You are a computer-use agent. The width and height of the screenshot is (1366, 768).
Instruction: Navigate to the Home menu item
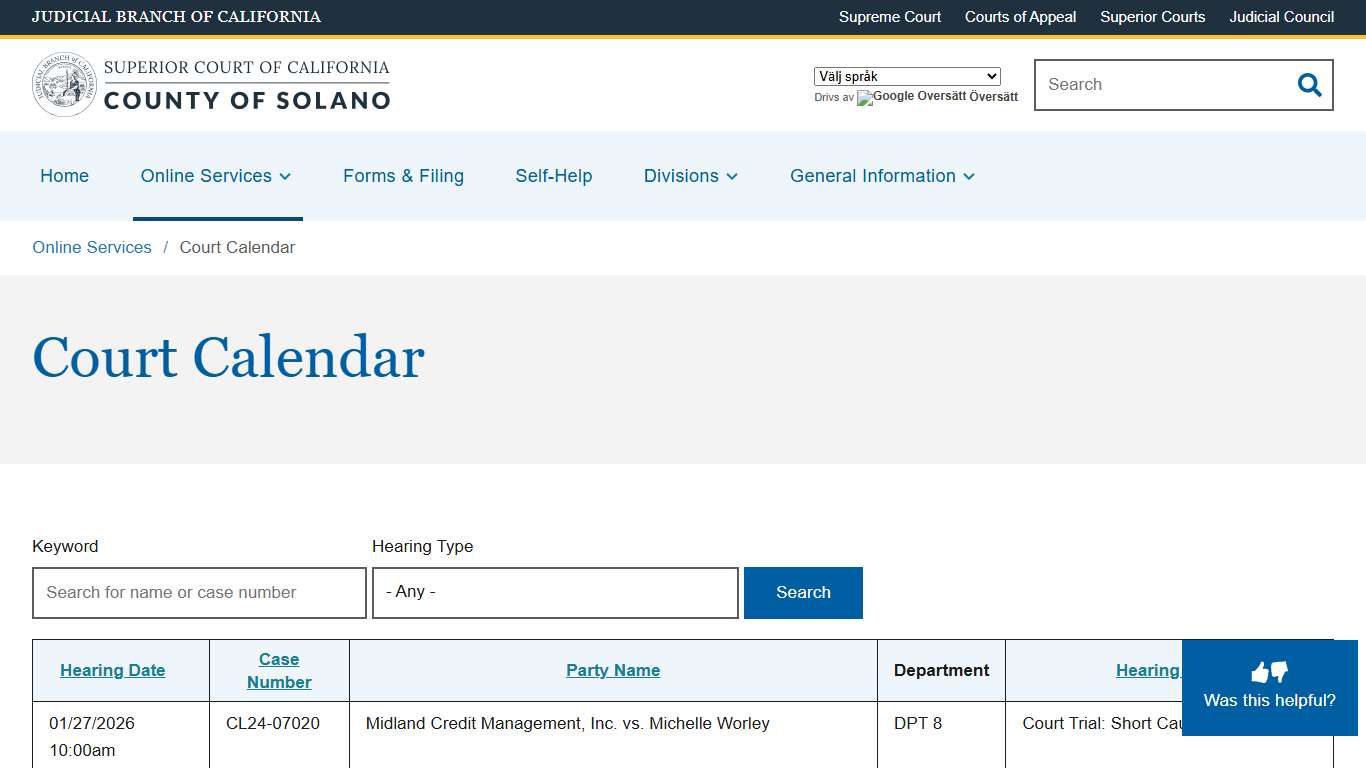tap(64, 176)
